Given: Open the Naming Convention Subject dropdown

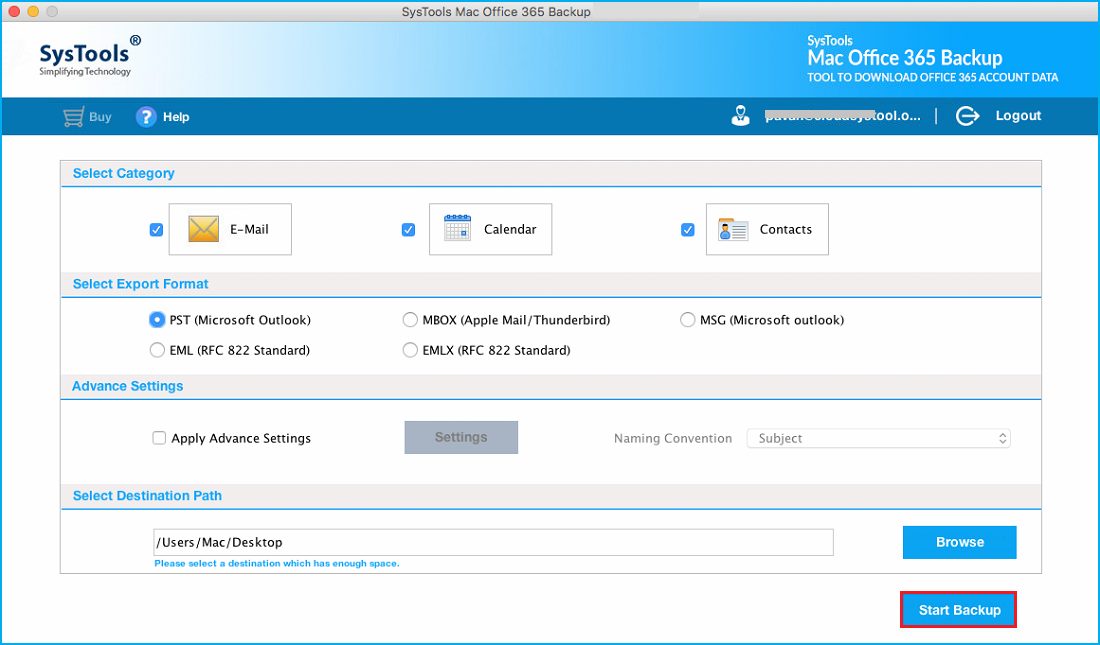Looking at the screenshot, I should click(878, 438).
